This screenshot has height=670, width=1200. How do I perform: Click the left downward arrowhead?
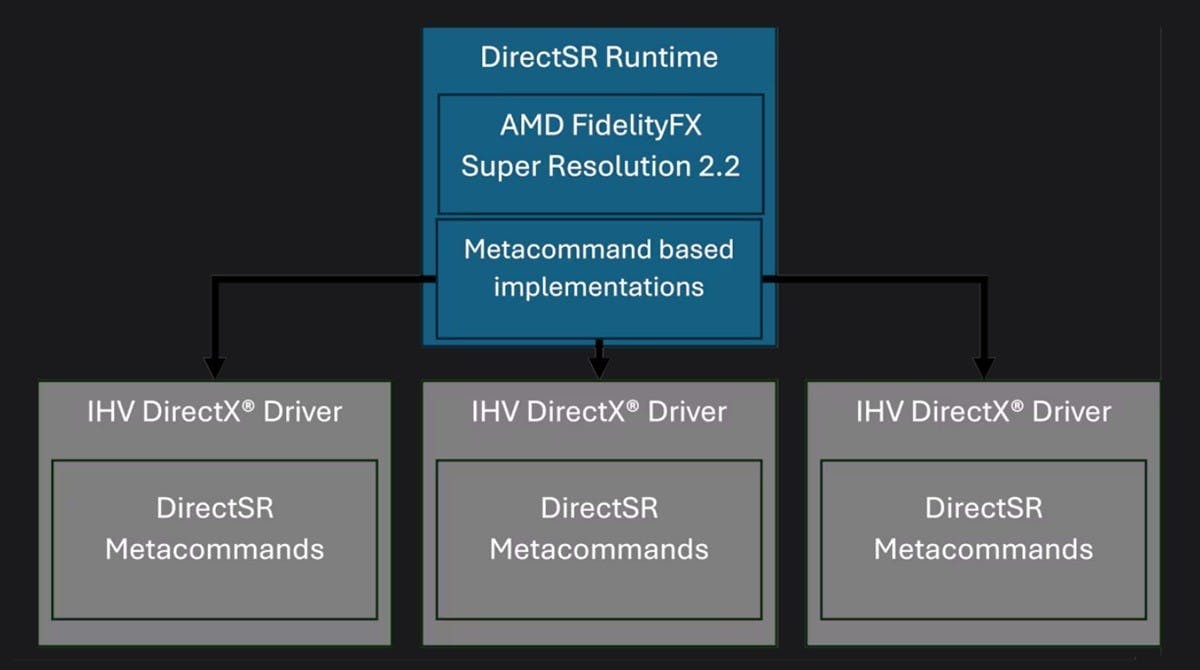(214, 367)
